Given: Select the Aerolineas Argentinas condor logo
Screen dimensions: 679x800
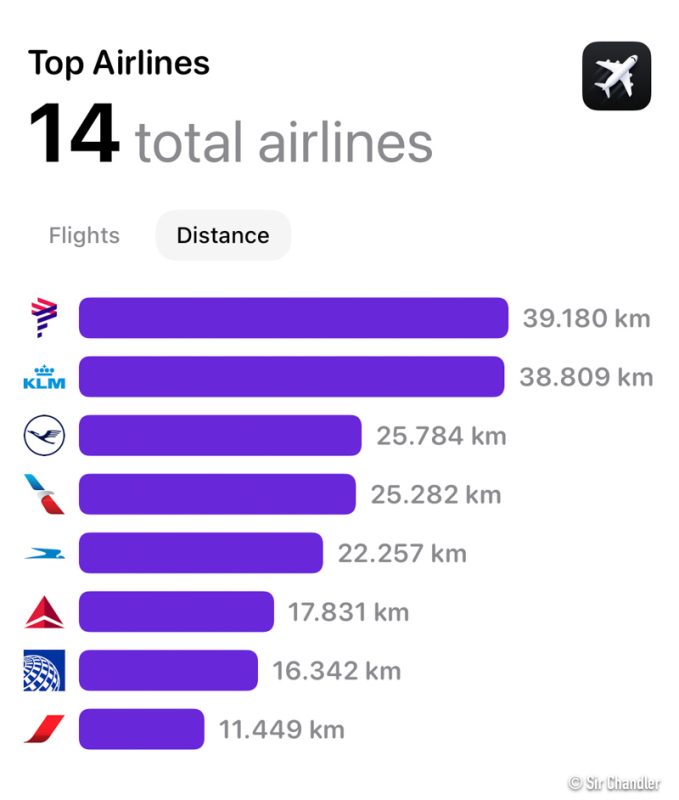Looking at the screenshot, I should click(x=44, y=553).
